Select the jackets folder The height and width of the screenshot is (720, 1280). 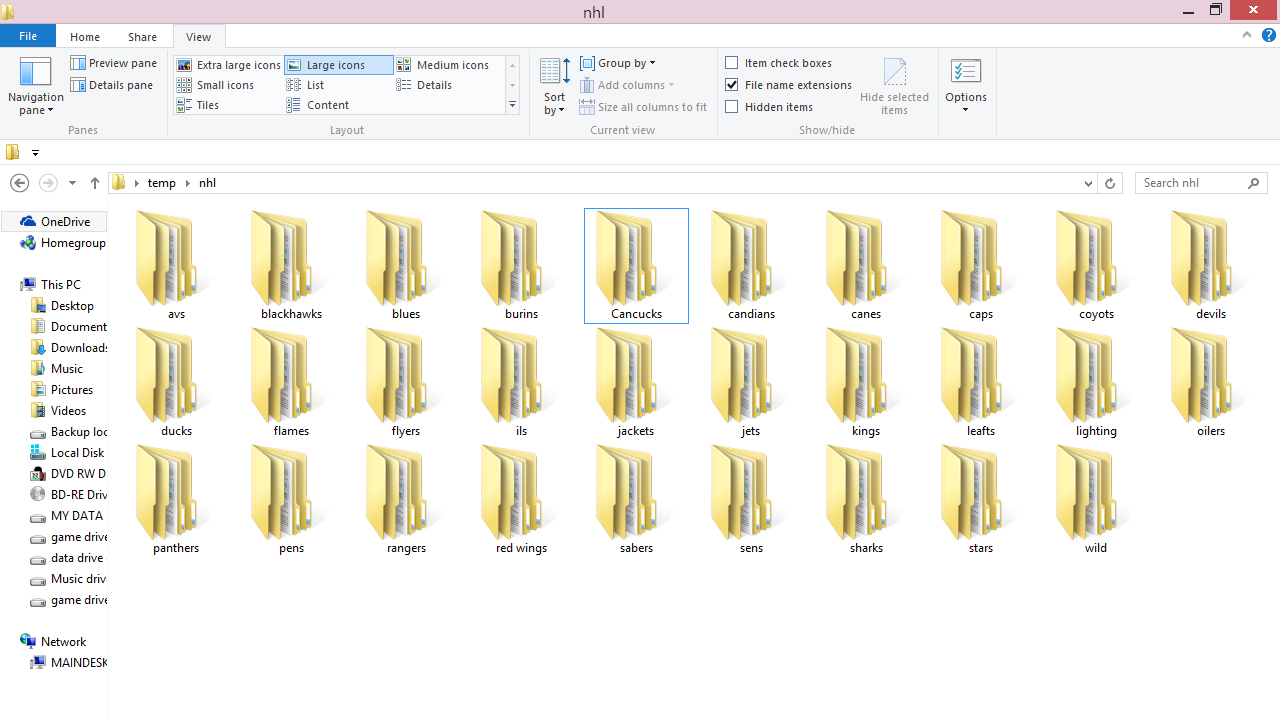click(636, 382)
